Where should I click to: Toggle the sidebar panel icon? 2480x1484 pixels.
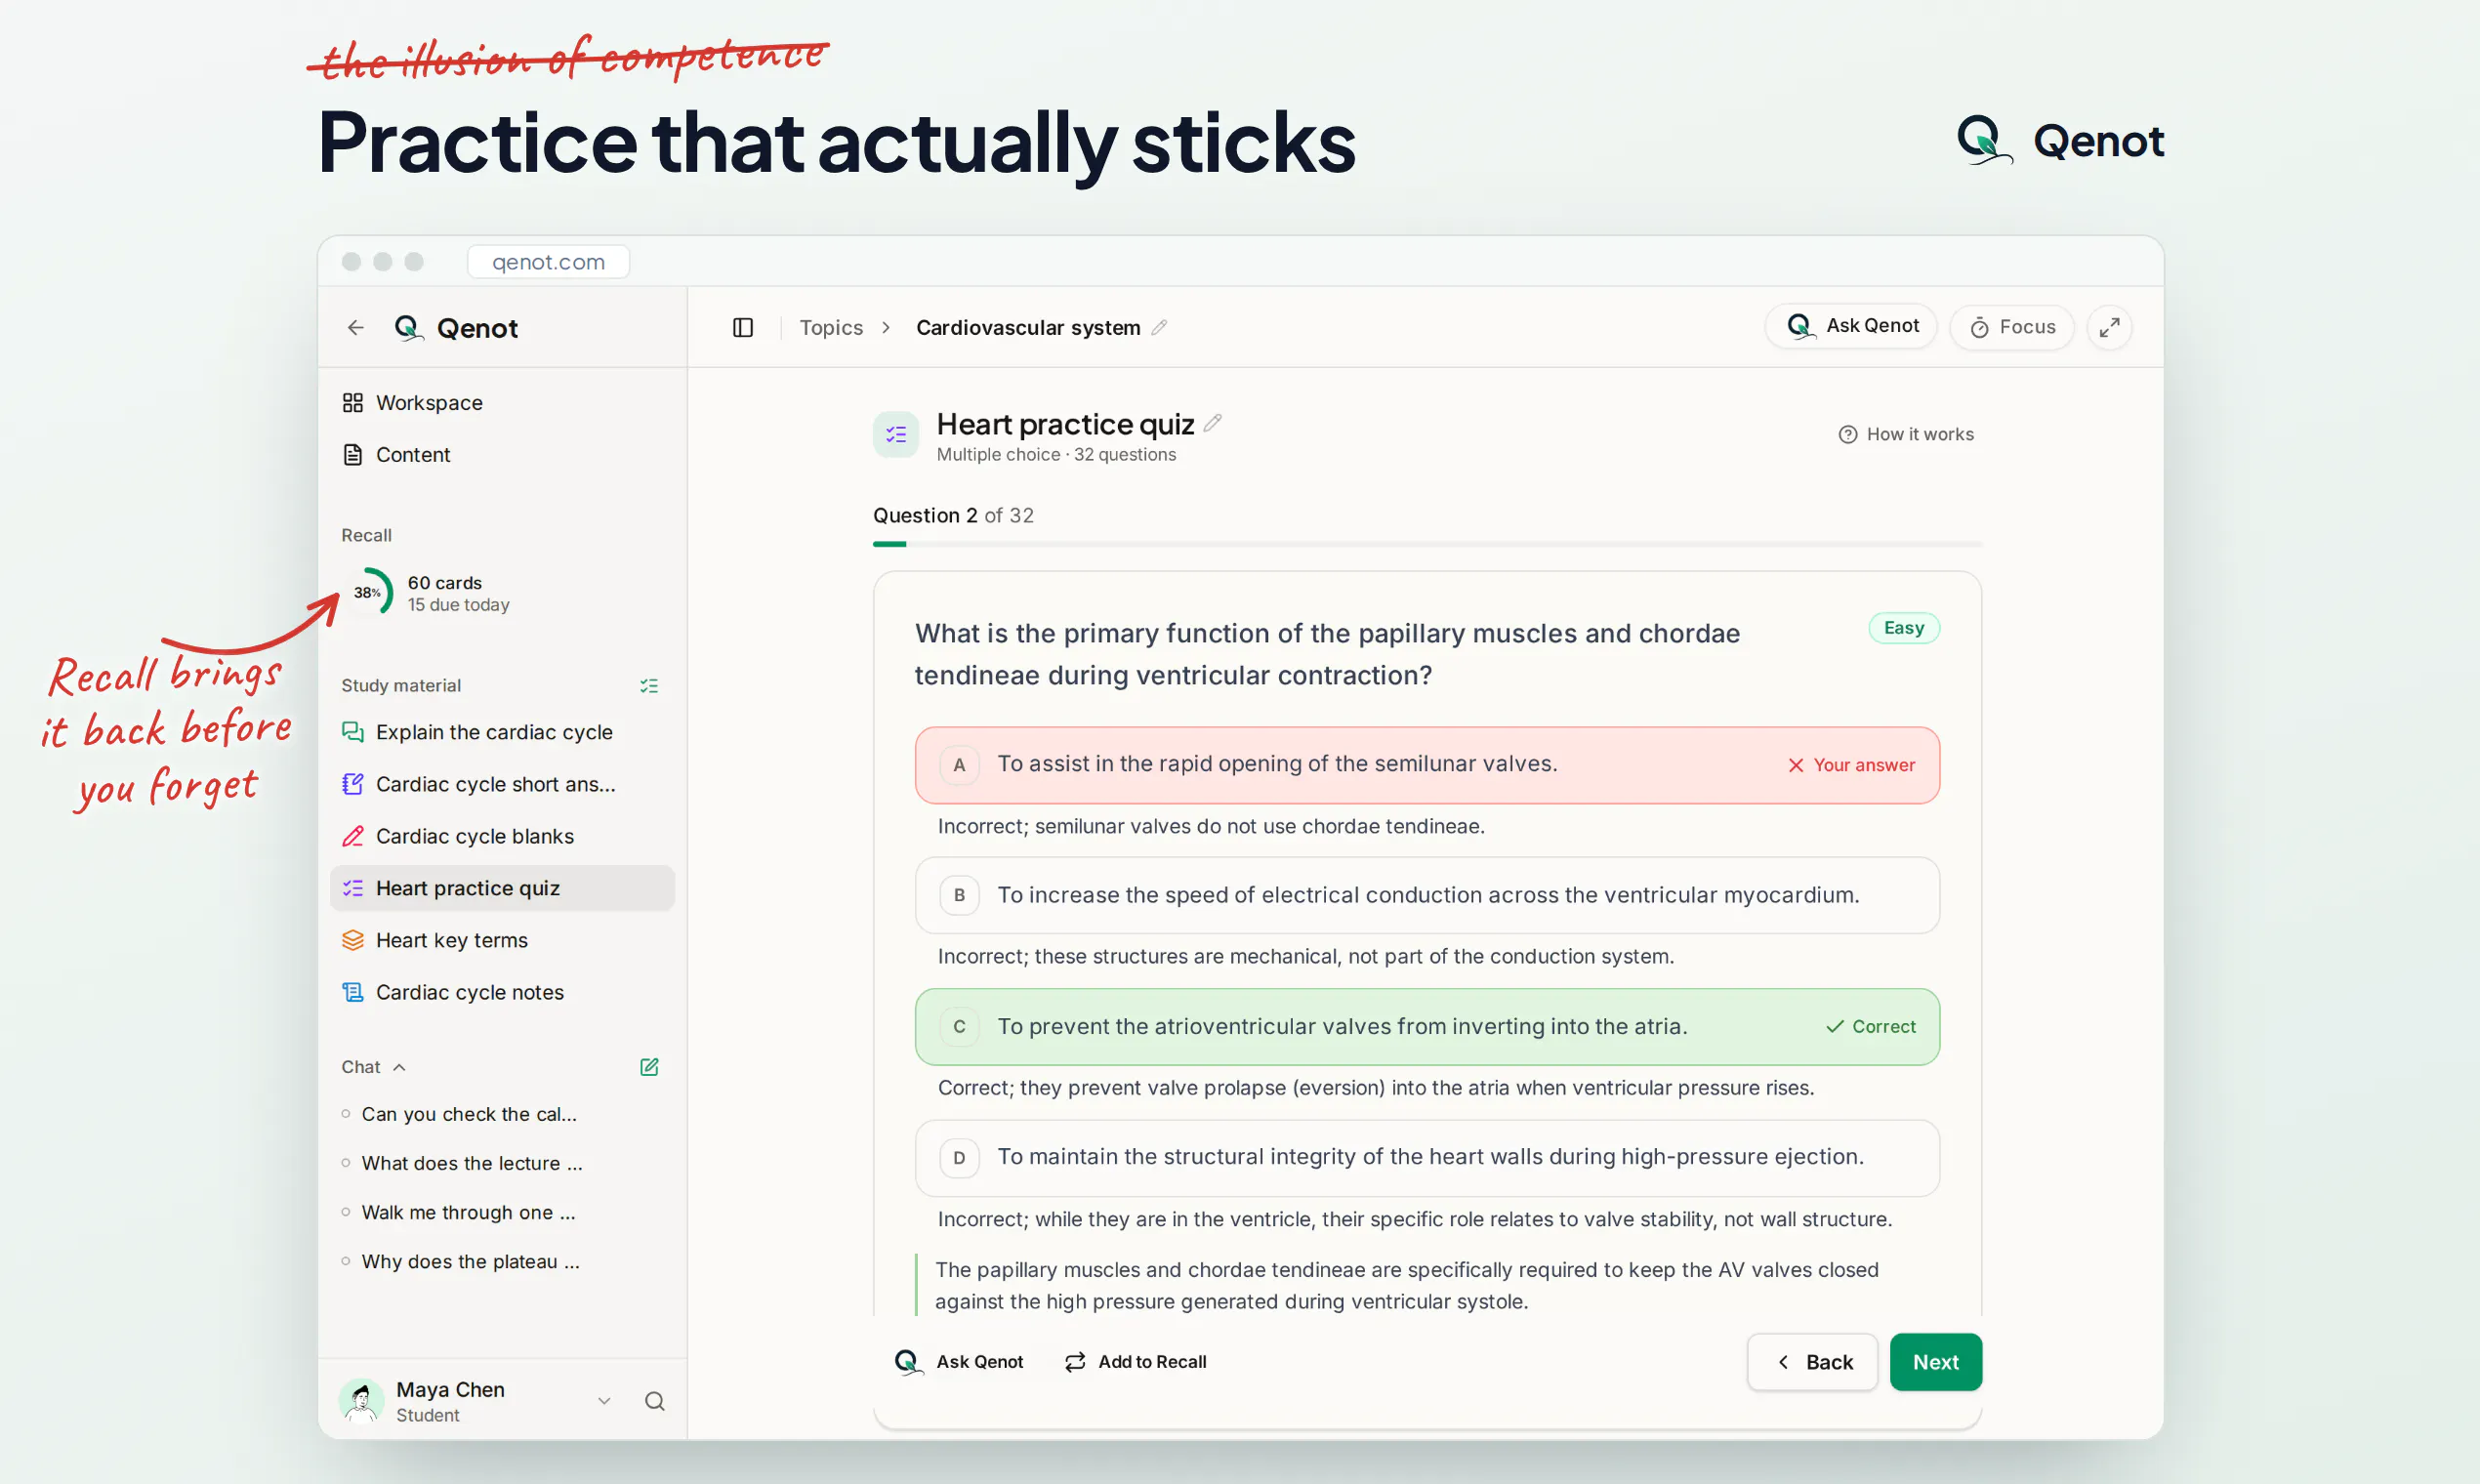click(x=742, y=328)
